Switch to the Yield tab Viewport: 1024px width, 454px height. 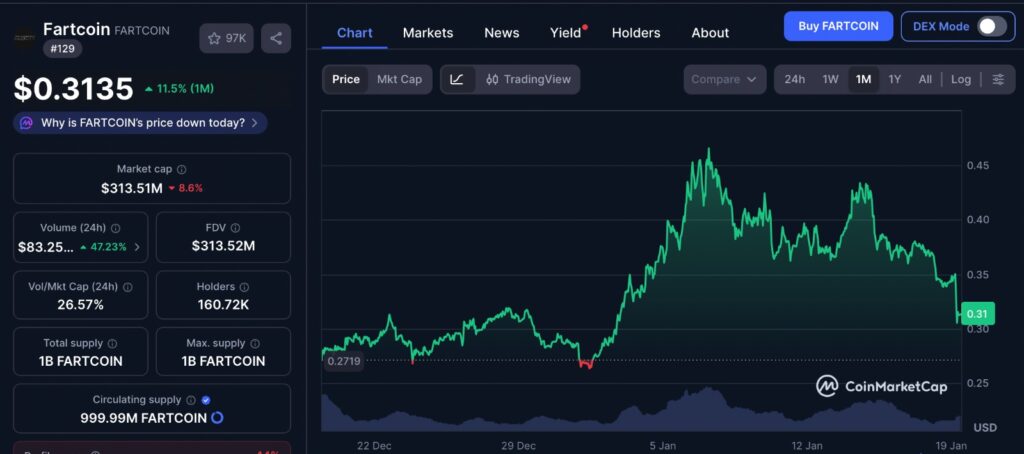pos(566,33)
